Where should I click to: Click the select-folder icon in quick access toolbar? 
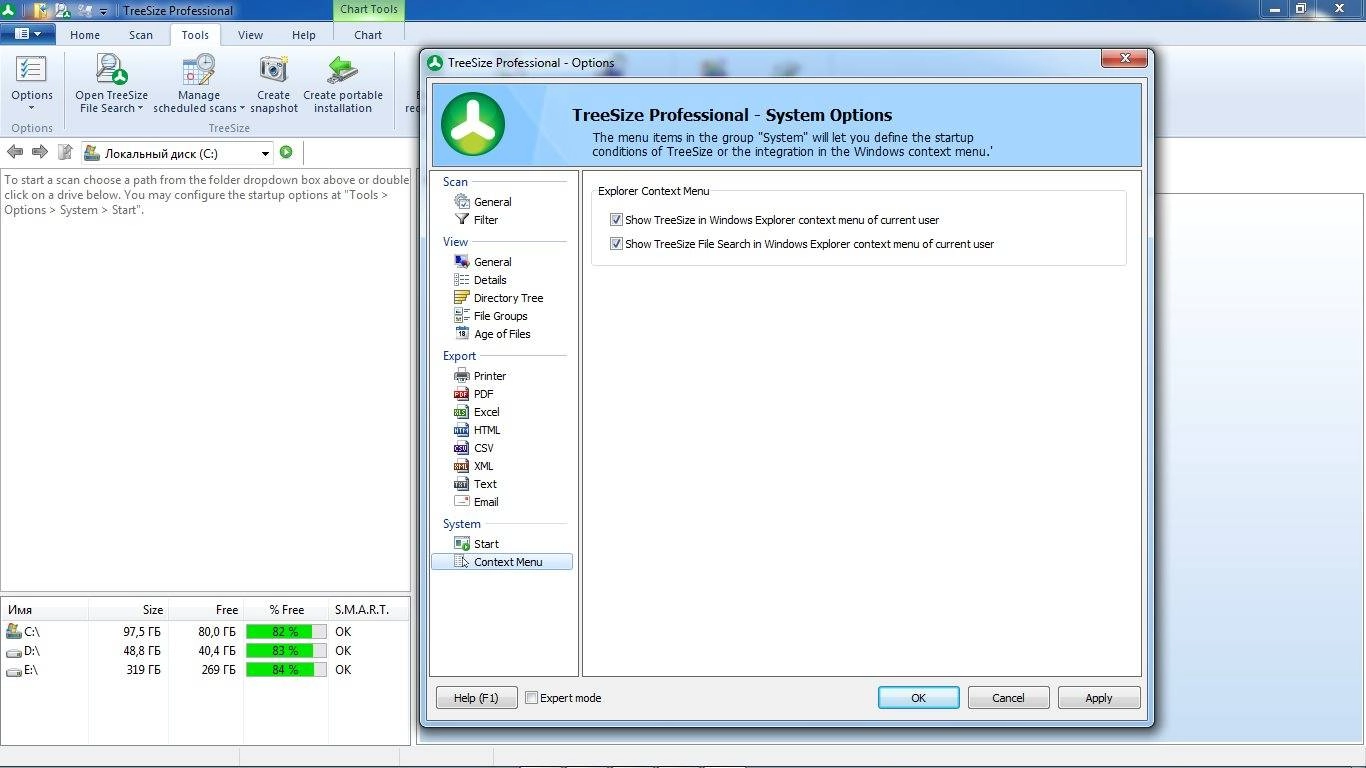click(41, 11)
